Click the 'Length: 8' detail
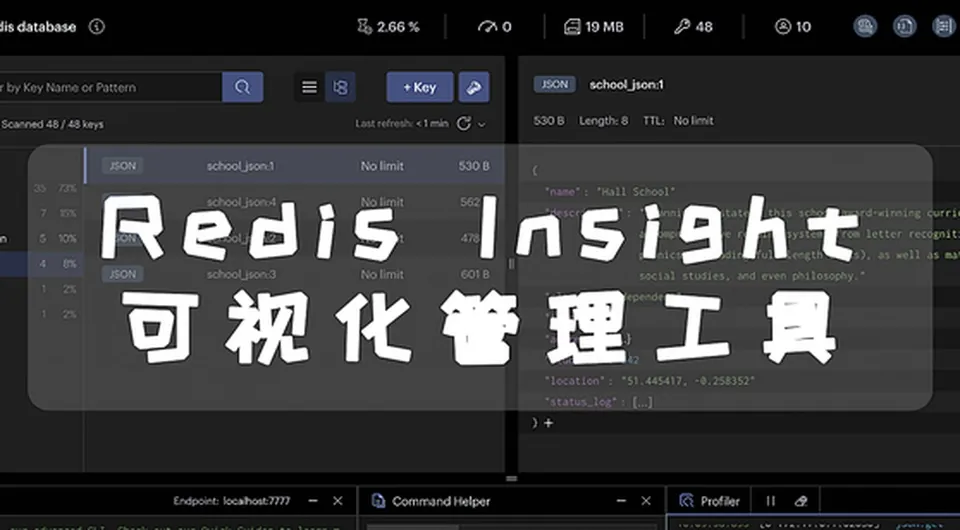This screenshot has height=530, width=960. click(x=604, y=121)
